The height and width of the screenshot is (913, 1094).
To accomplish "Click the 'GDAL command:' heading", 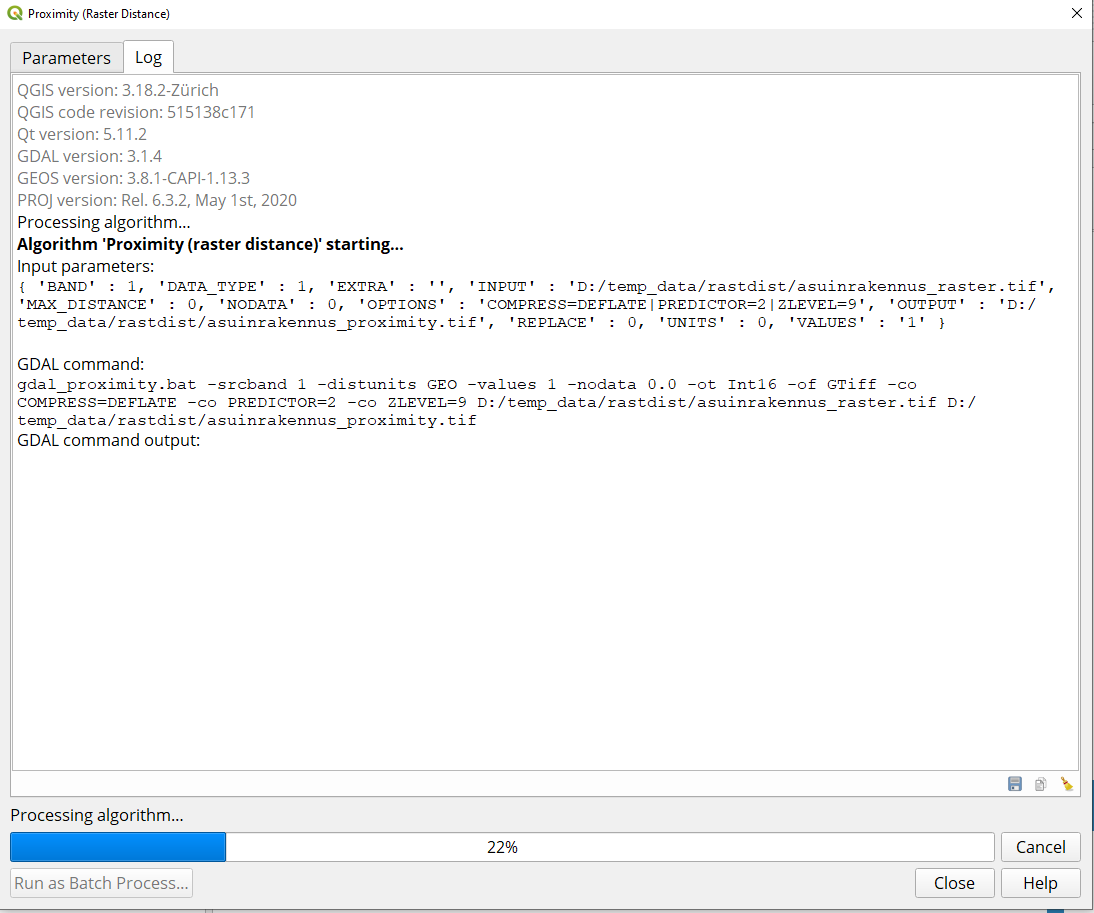I will (81, 364).
